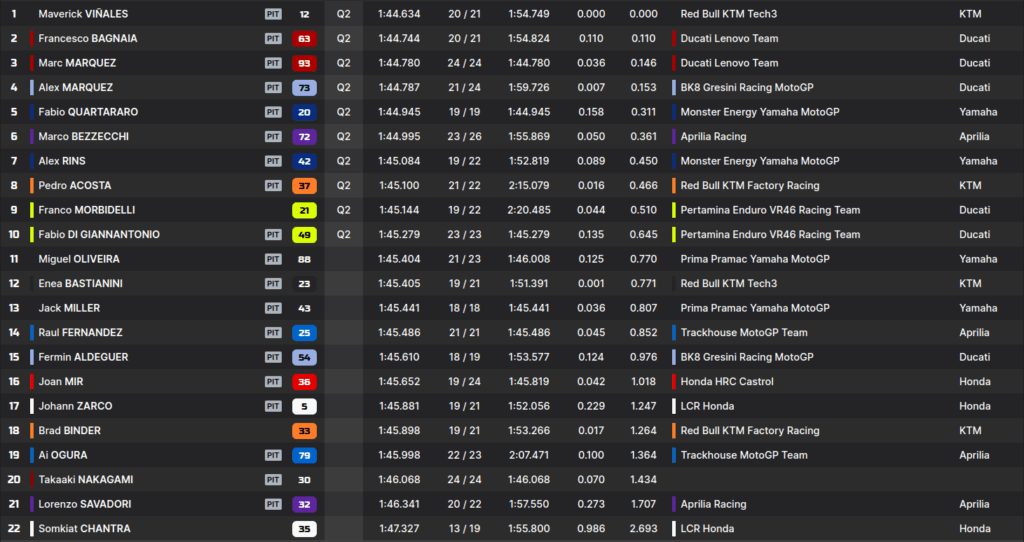The height and width of the screenshot is (542, 1024).
Task: Select rider name Miguel OLIVEIRA
Action: [79, 259]
